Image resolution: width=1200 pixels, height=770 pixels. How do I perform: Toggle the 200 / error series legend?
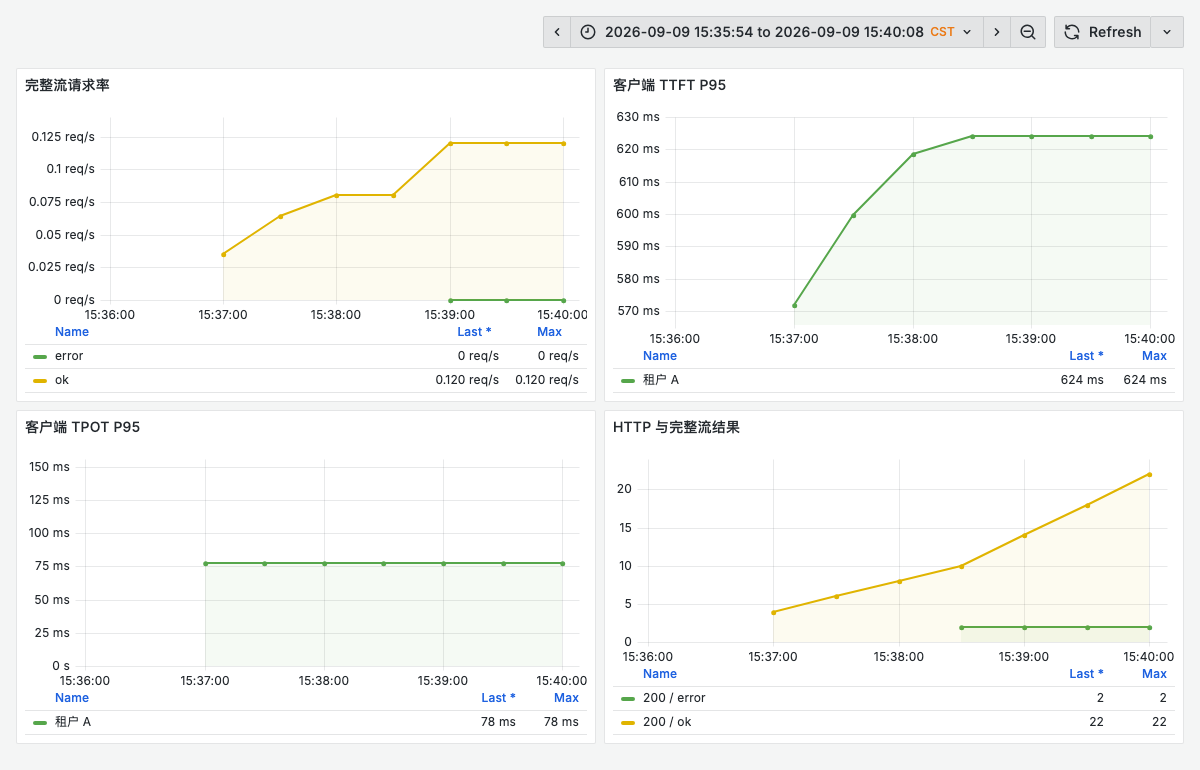(675, 698)
